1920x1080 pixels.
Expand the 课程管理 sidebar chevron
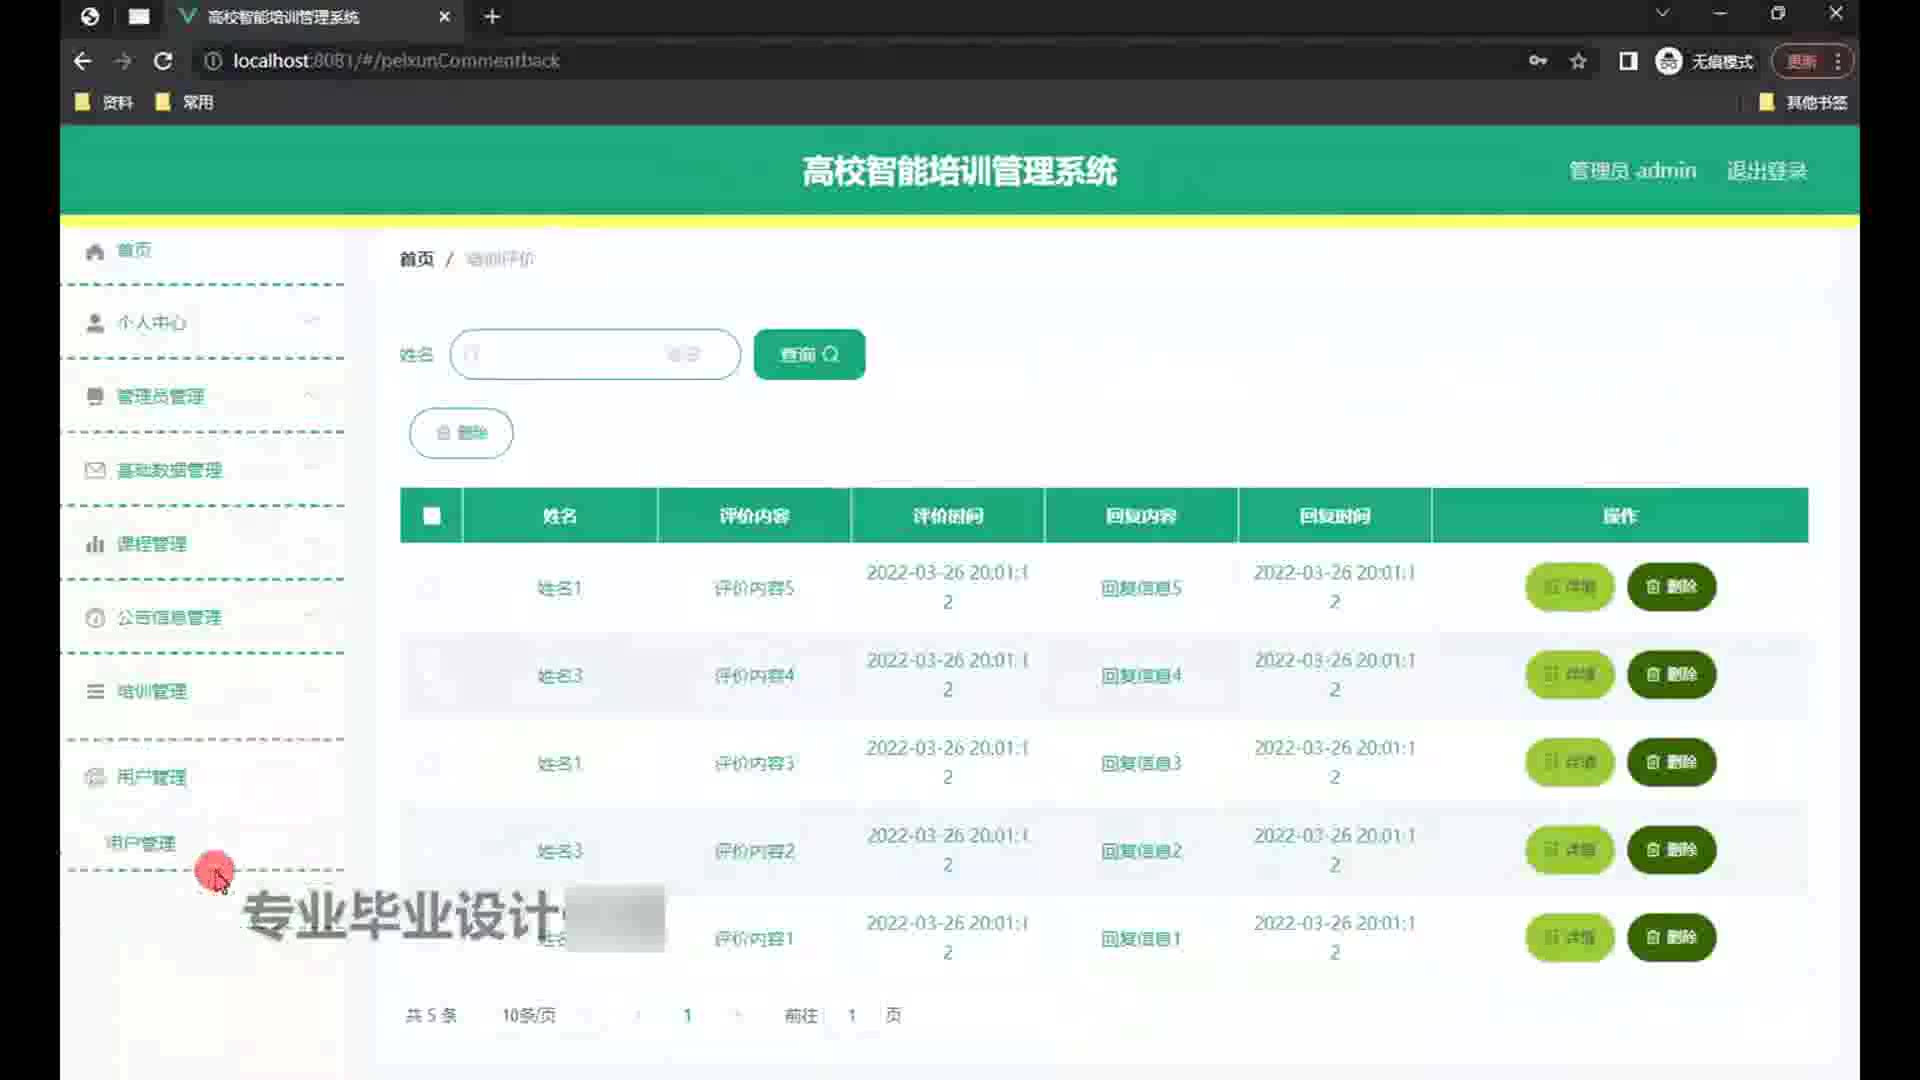click(312, 544)
